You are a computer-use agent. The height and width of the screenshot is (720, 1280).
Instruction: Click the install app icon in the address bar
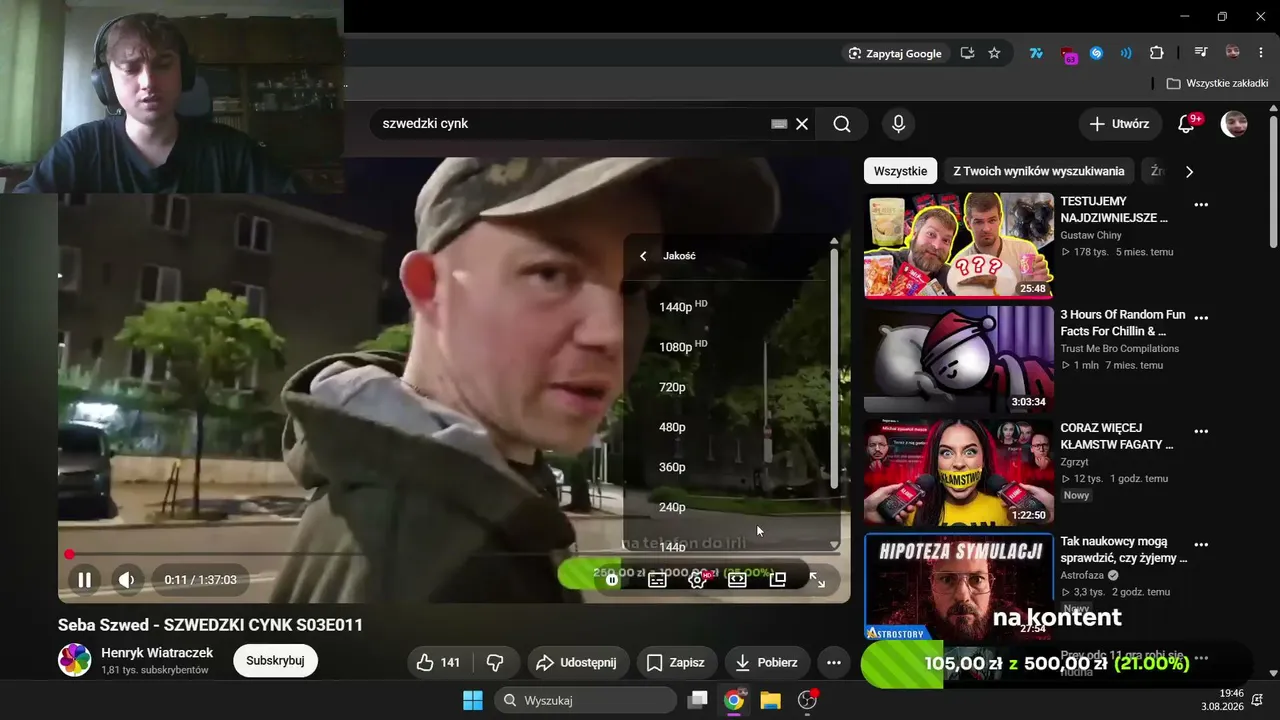click(x=967, y=53)
